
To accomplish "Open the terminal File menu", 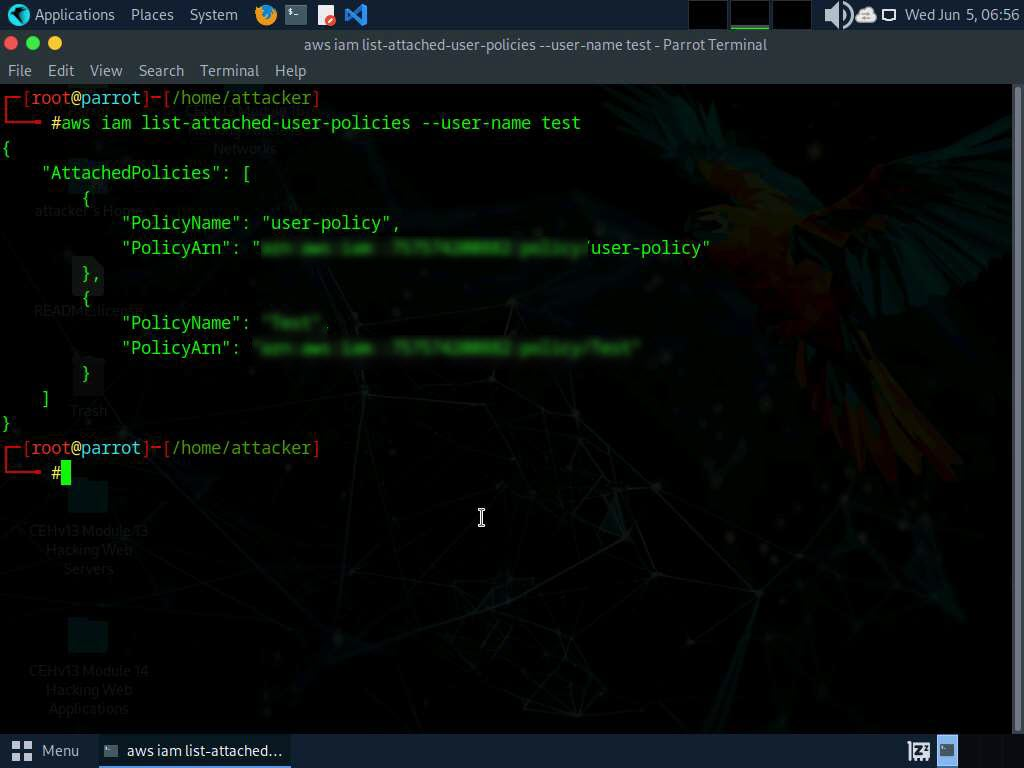I will click(20, 71).
